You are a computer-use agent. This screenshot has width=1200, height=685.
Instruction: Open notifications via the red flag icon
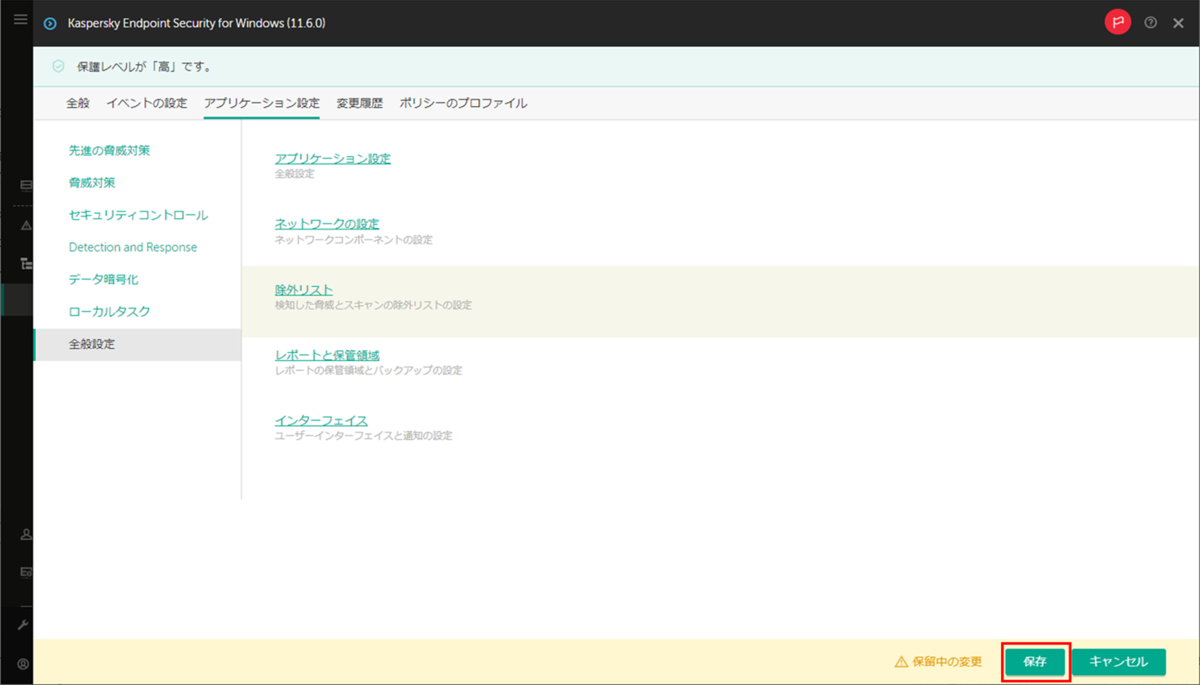click(x=1117, y=22)
